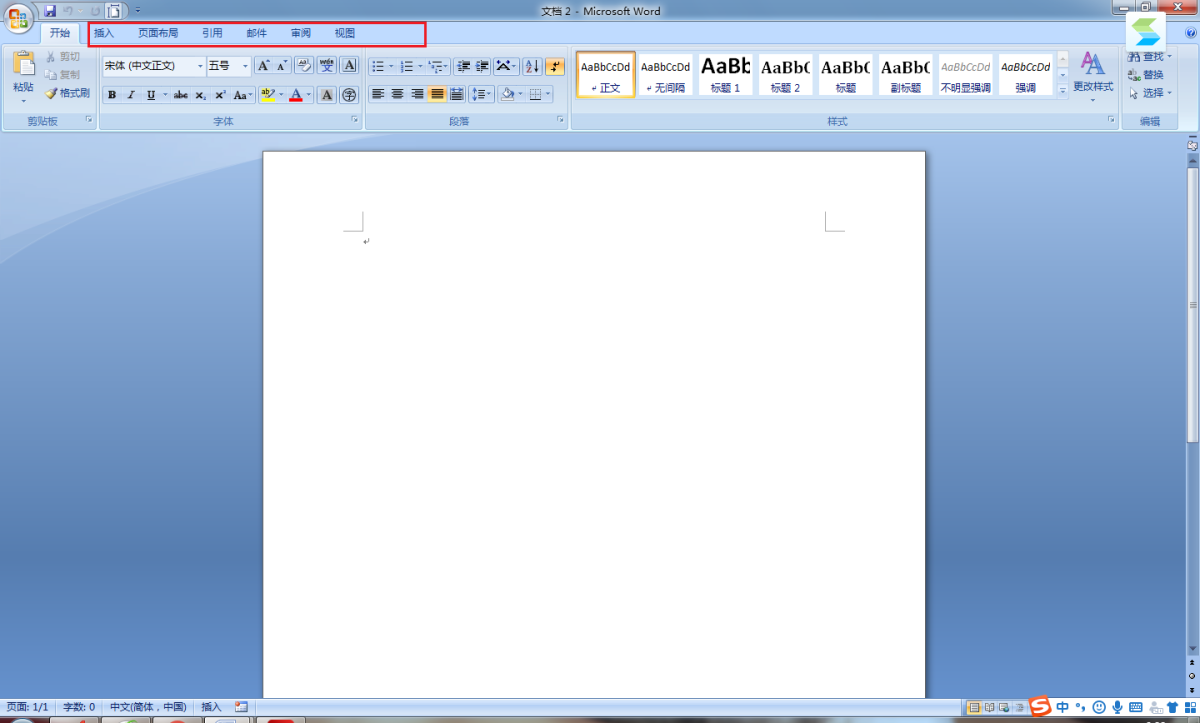Apply strikethrough with the abc icon
The height and width of the screenshot is (723, 1200).
180,95
